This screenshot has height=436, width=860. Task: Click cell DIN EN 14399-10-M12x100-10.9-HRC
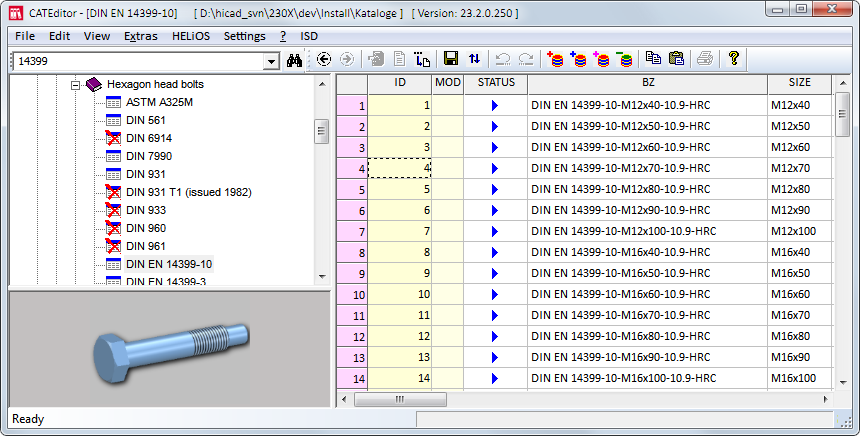click(648, 231)
